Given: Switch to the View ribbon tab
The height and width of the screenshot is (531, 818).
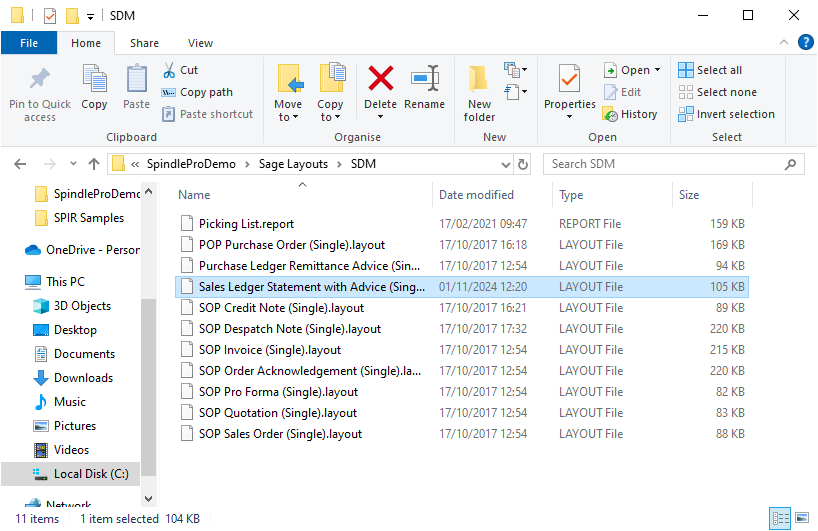Looking at the screenshot, I should click(200, 43).
